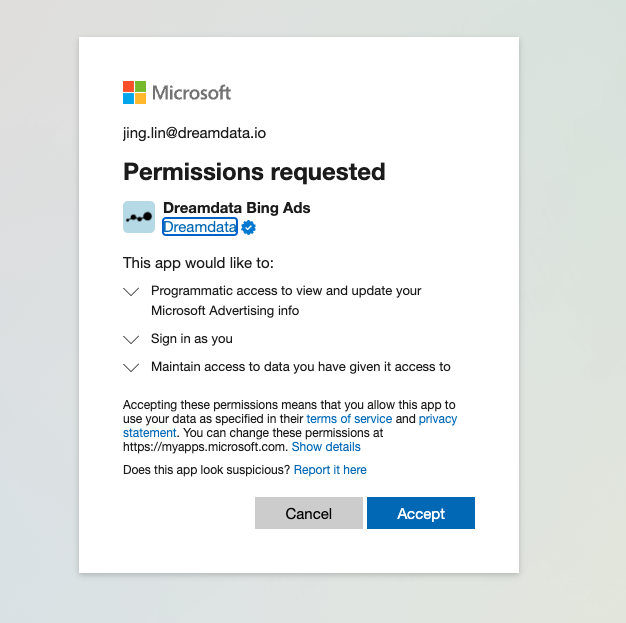Expand the Sign in as you chevron

click(131, 339)
